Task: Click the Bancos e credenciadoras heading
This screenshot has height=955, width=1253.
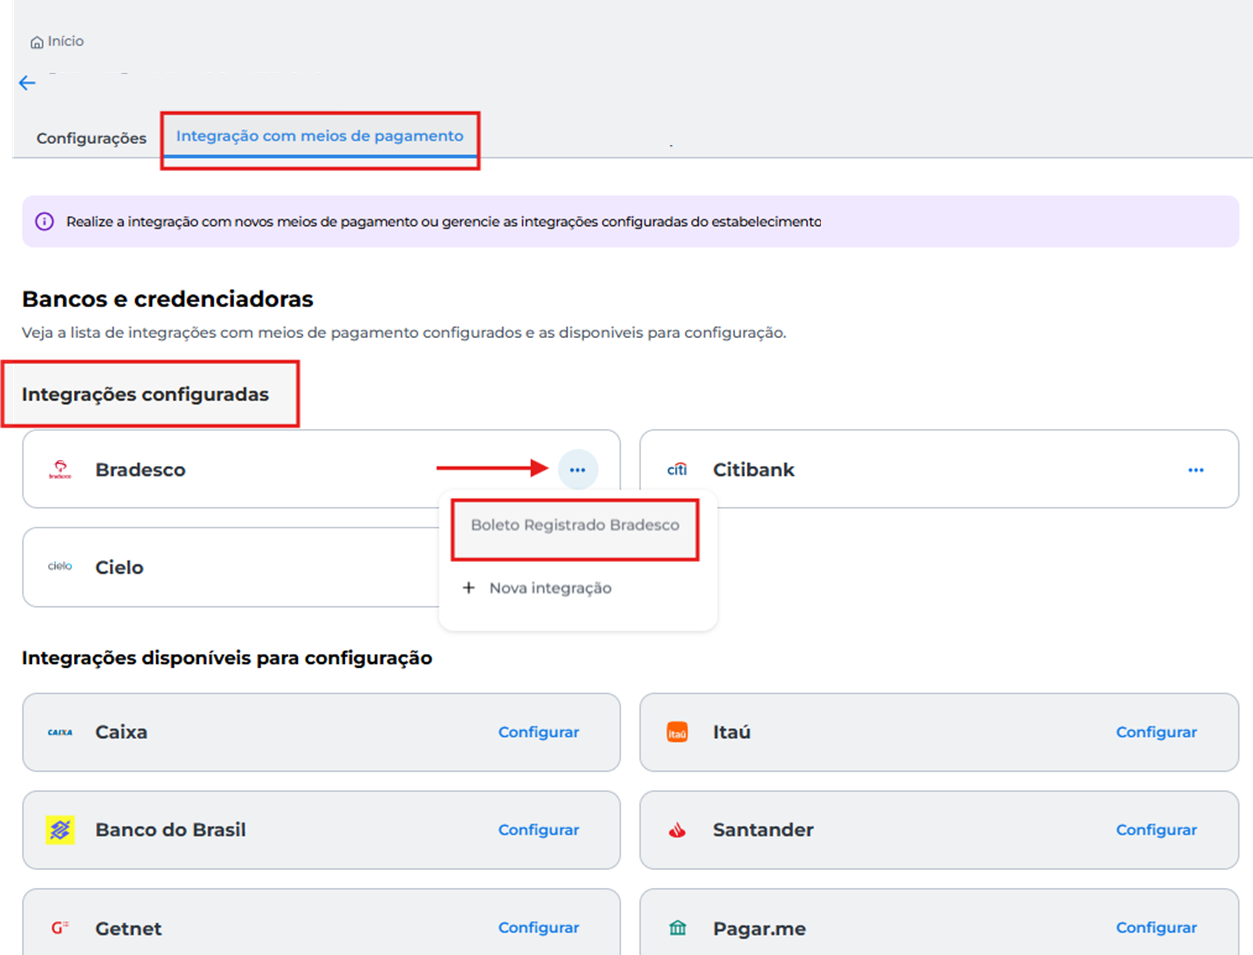Action: (x=167, y=299)
